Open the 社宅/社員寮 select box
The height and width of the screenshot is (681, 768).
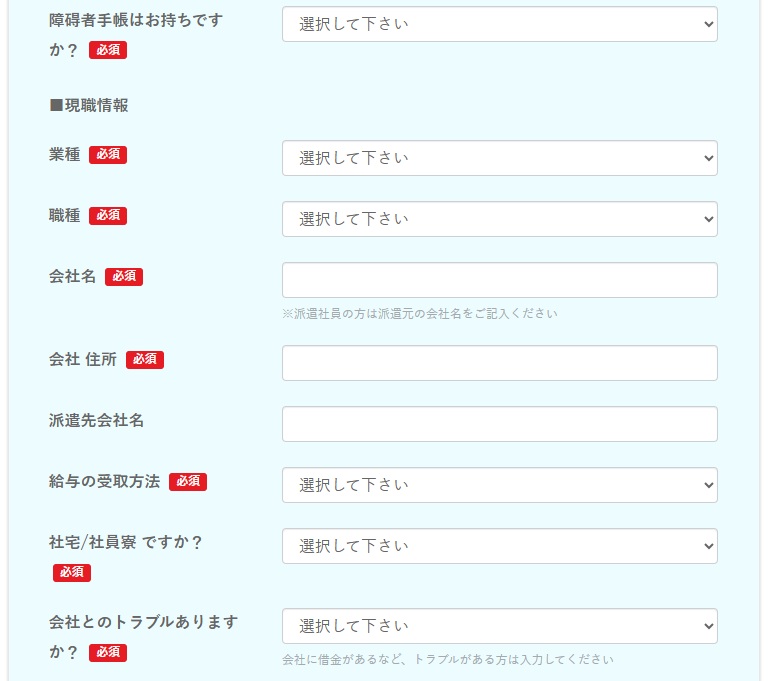pyautogui.click(x=499, y=546)
